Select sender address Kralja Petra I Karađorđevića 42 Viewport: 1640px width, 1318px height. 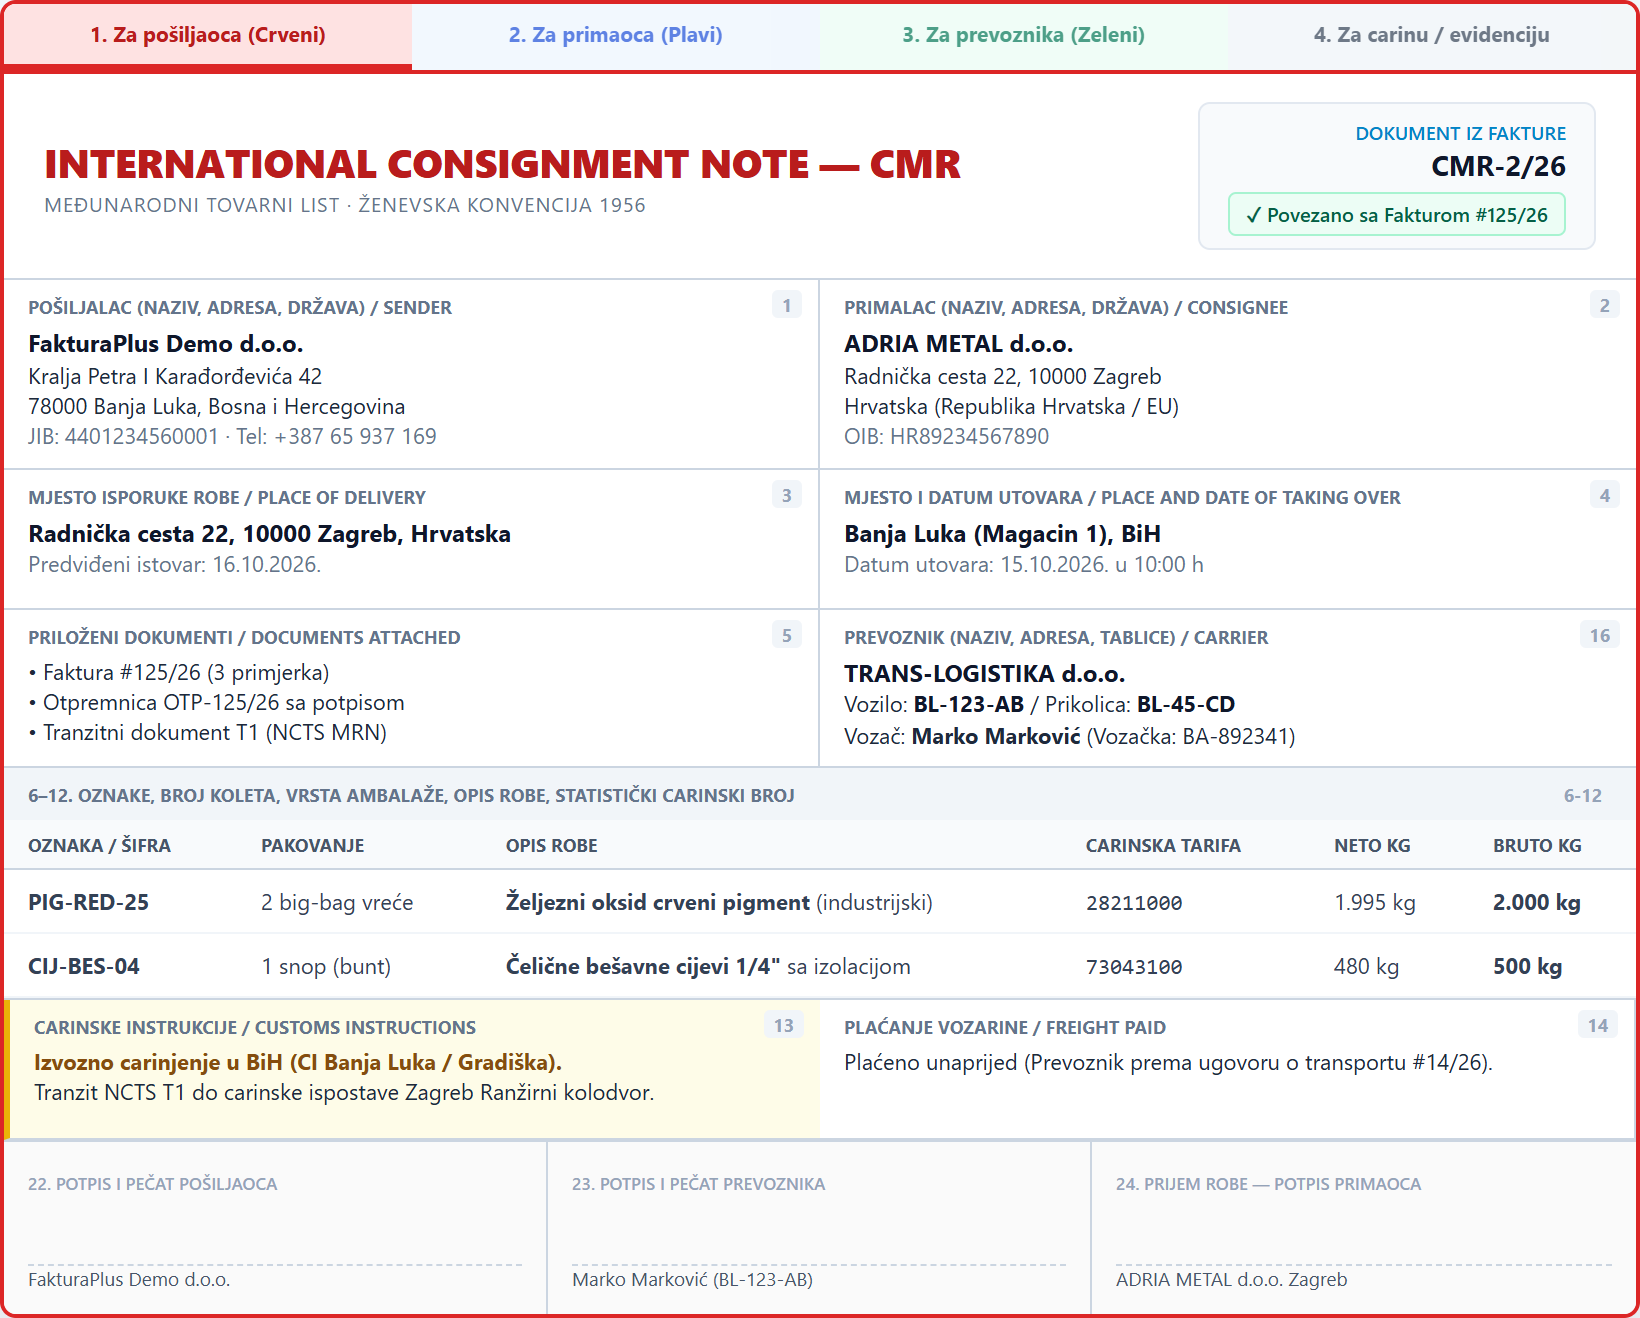pos(175,376)
